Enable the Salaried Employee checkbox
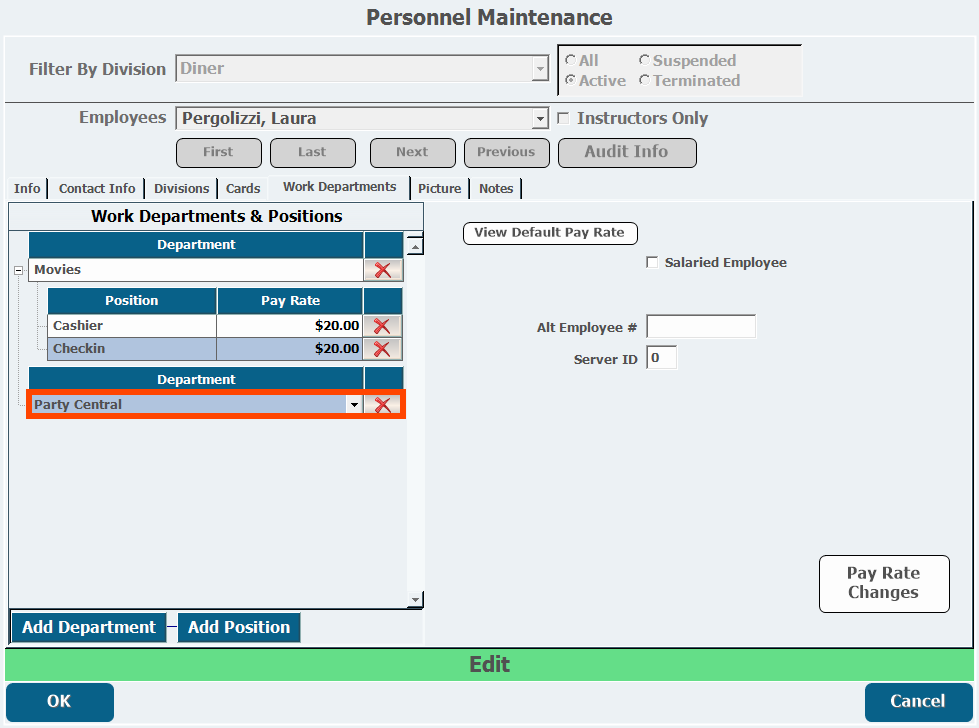Viewport: 979px width, 728px height. [x=653, y=263]
